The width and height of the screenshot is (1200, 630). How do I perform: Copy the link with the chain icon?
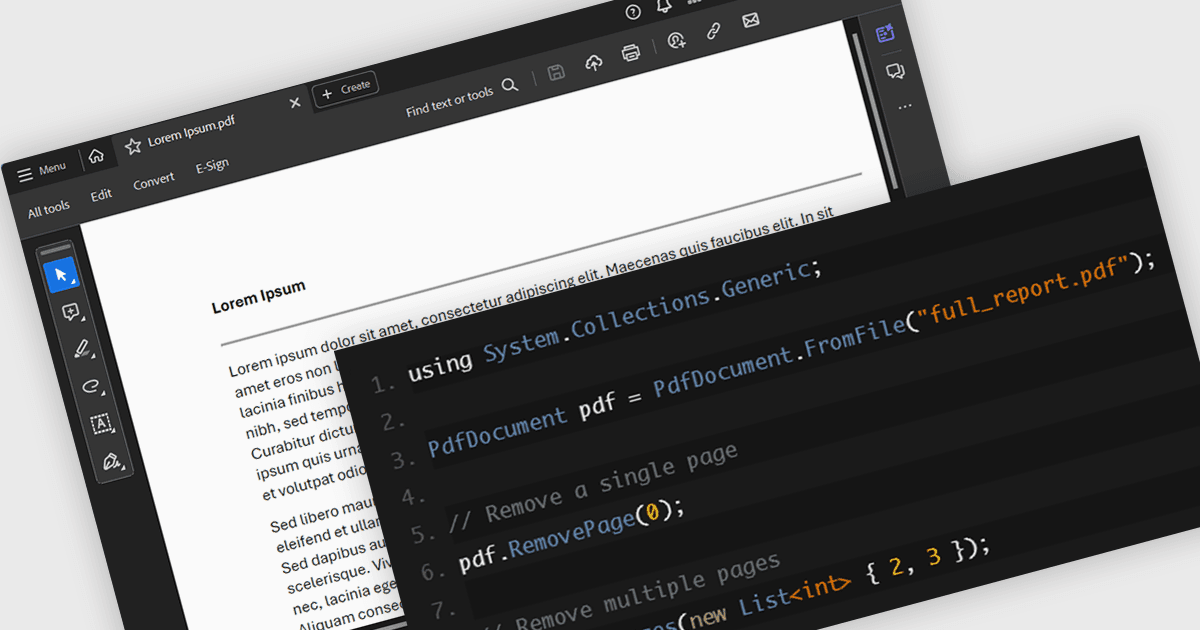coord(714,30)
